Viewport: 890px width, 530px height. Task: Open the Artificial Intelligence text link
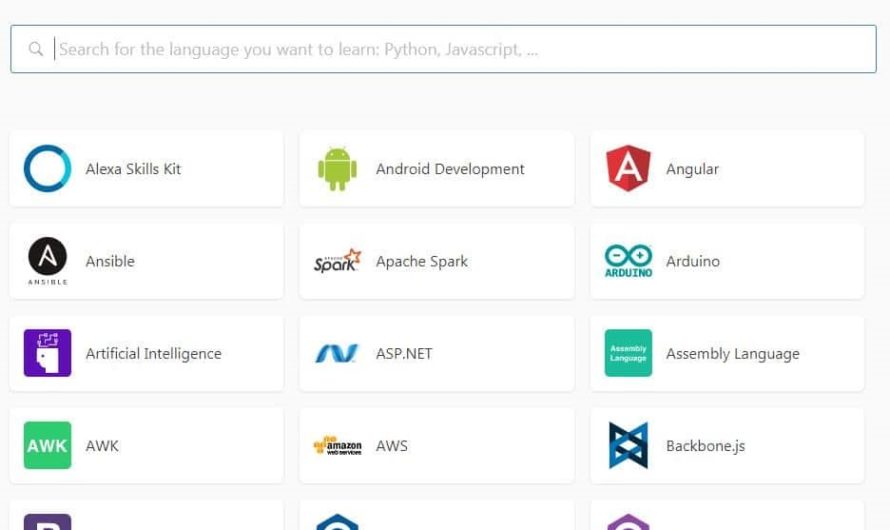(x=153, y=354)
